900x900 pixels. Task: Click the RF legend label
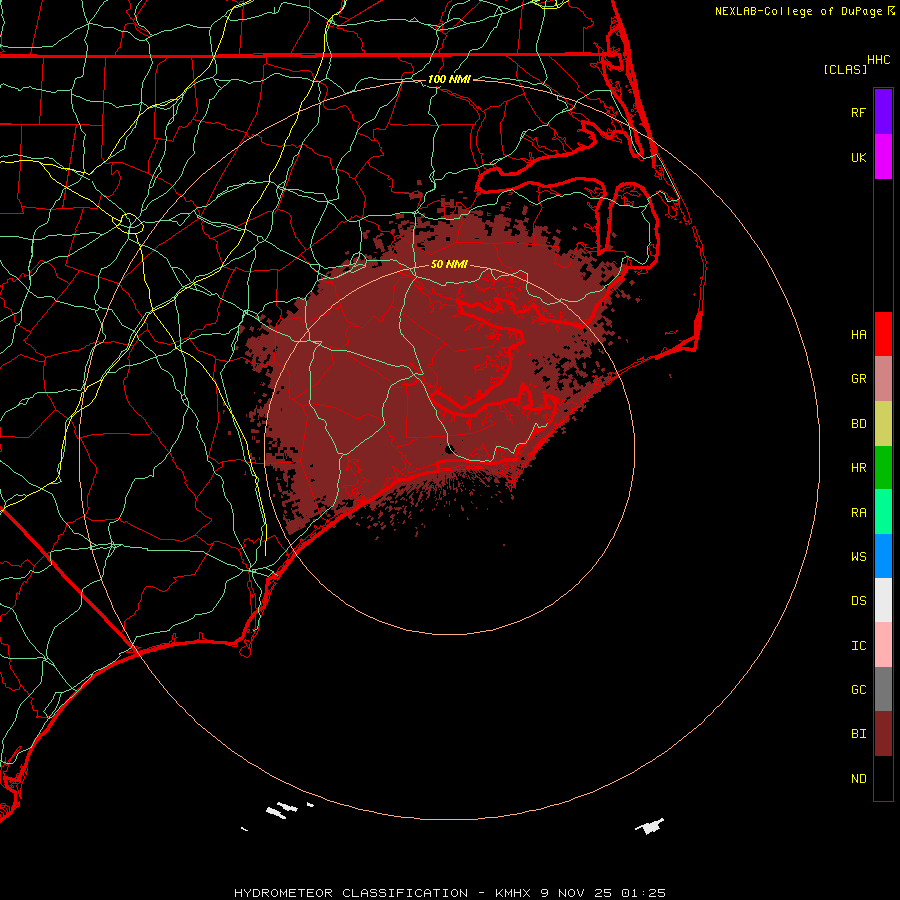pyautogui.click(x=858, y=112)
